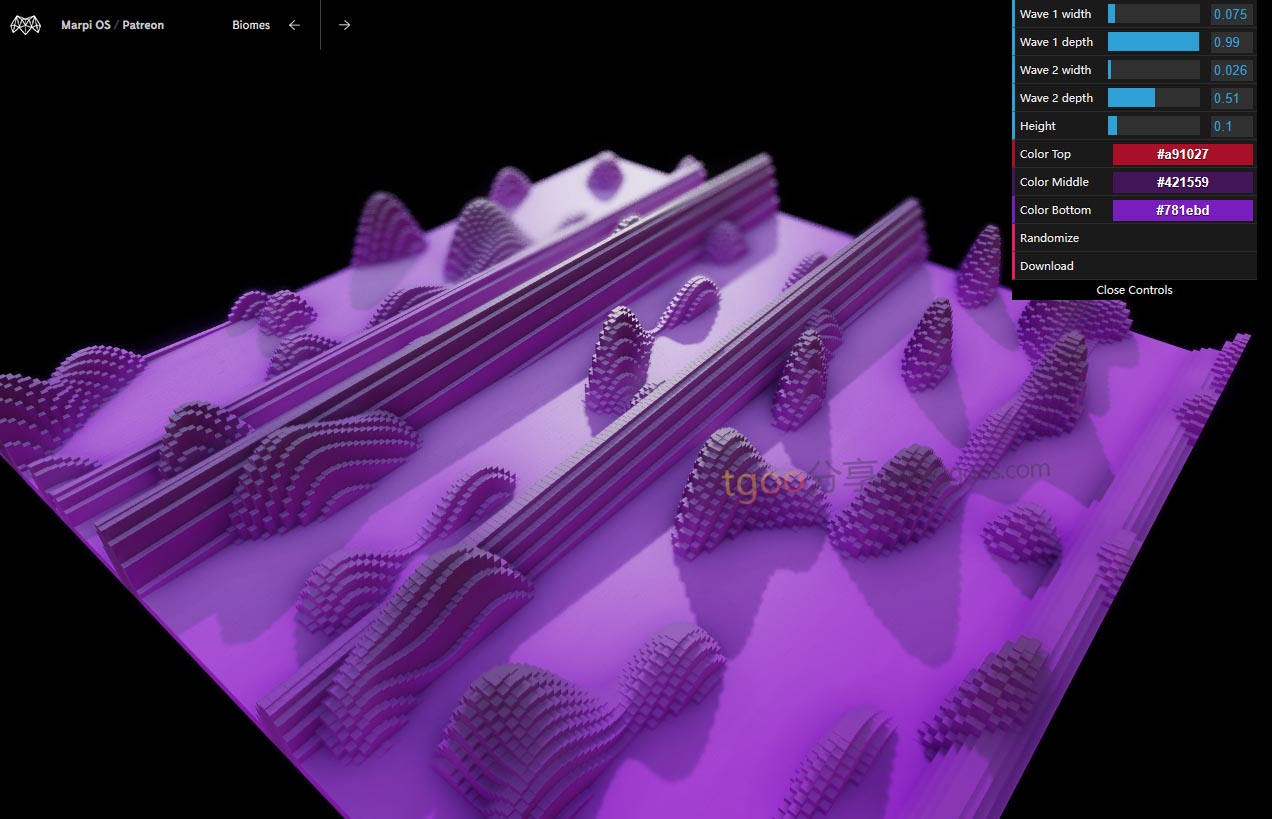The image size is (1272, 819).
Task: Adjust the Wave 1 width slider
Action: point(1153,14)
